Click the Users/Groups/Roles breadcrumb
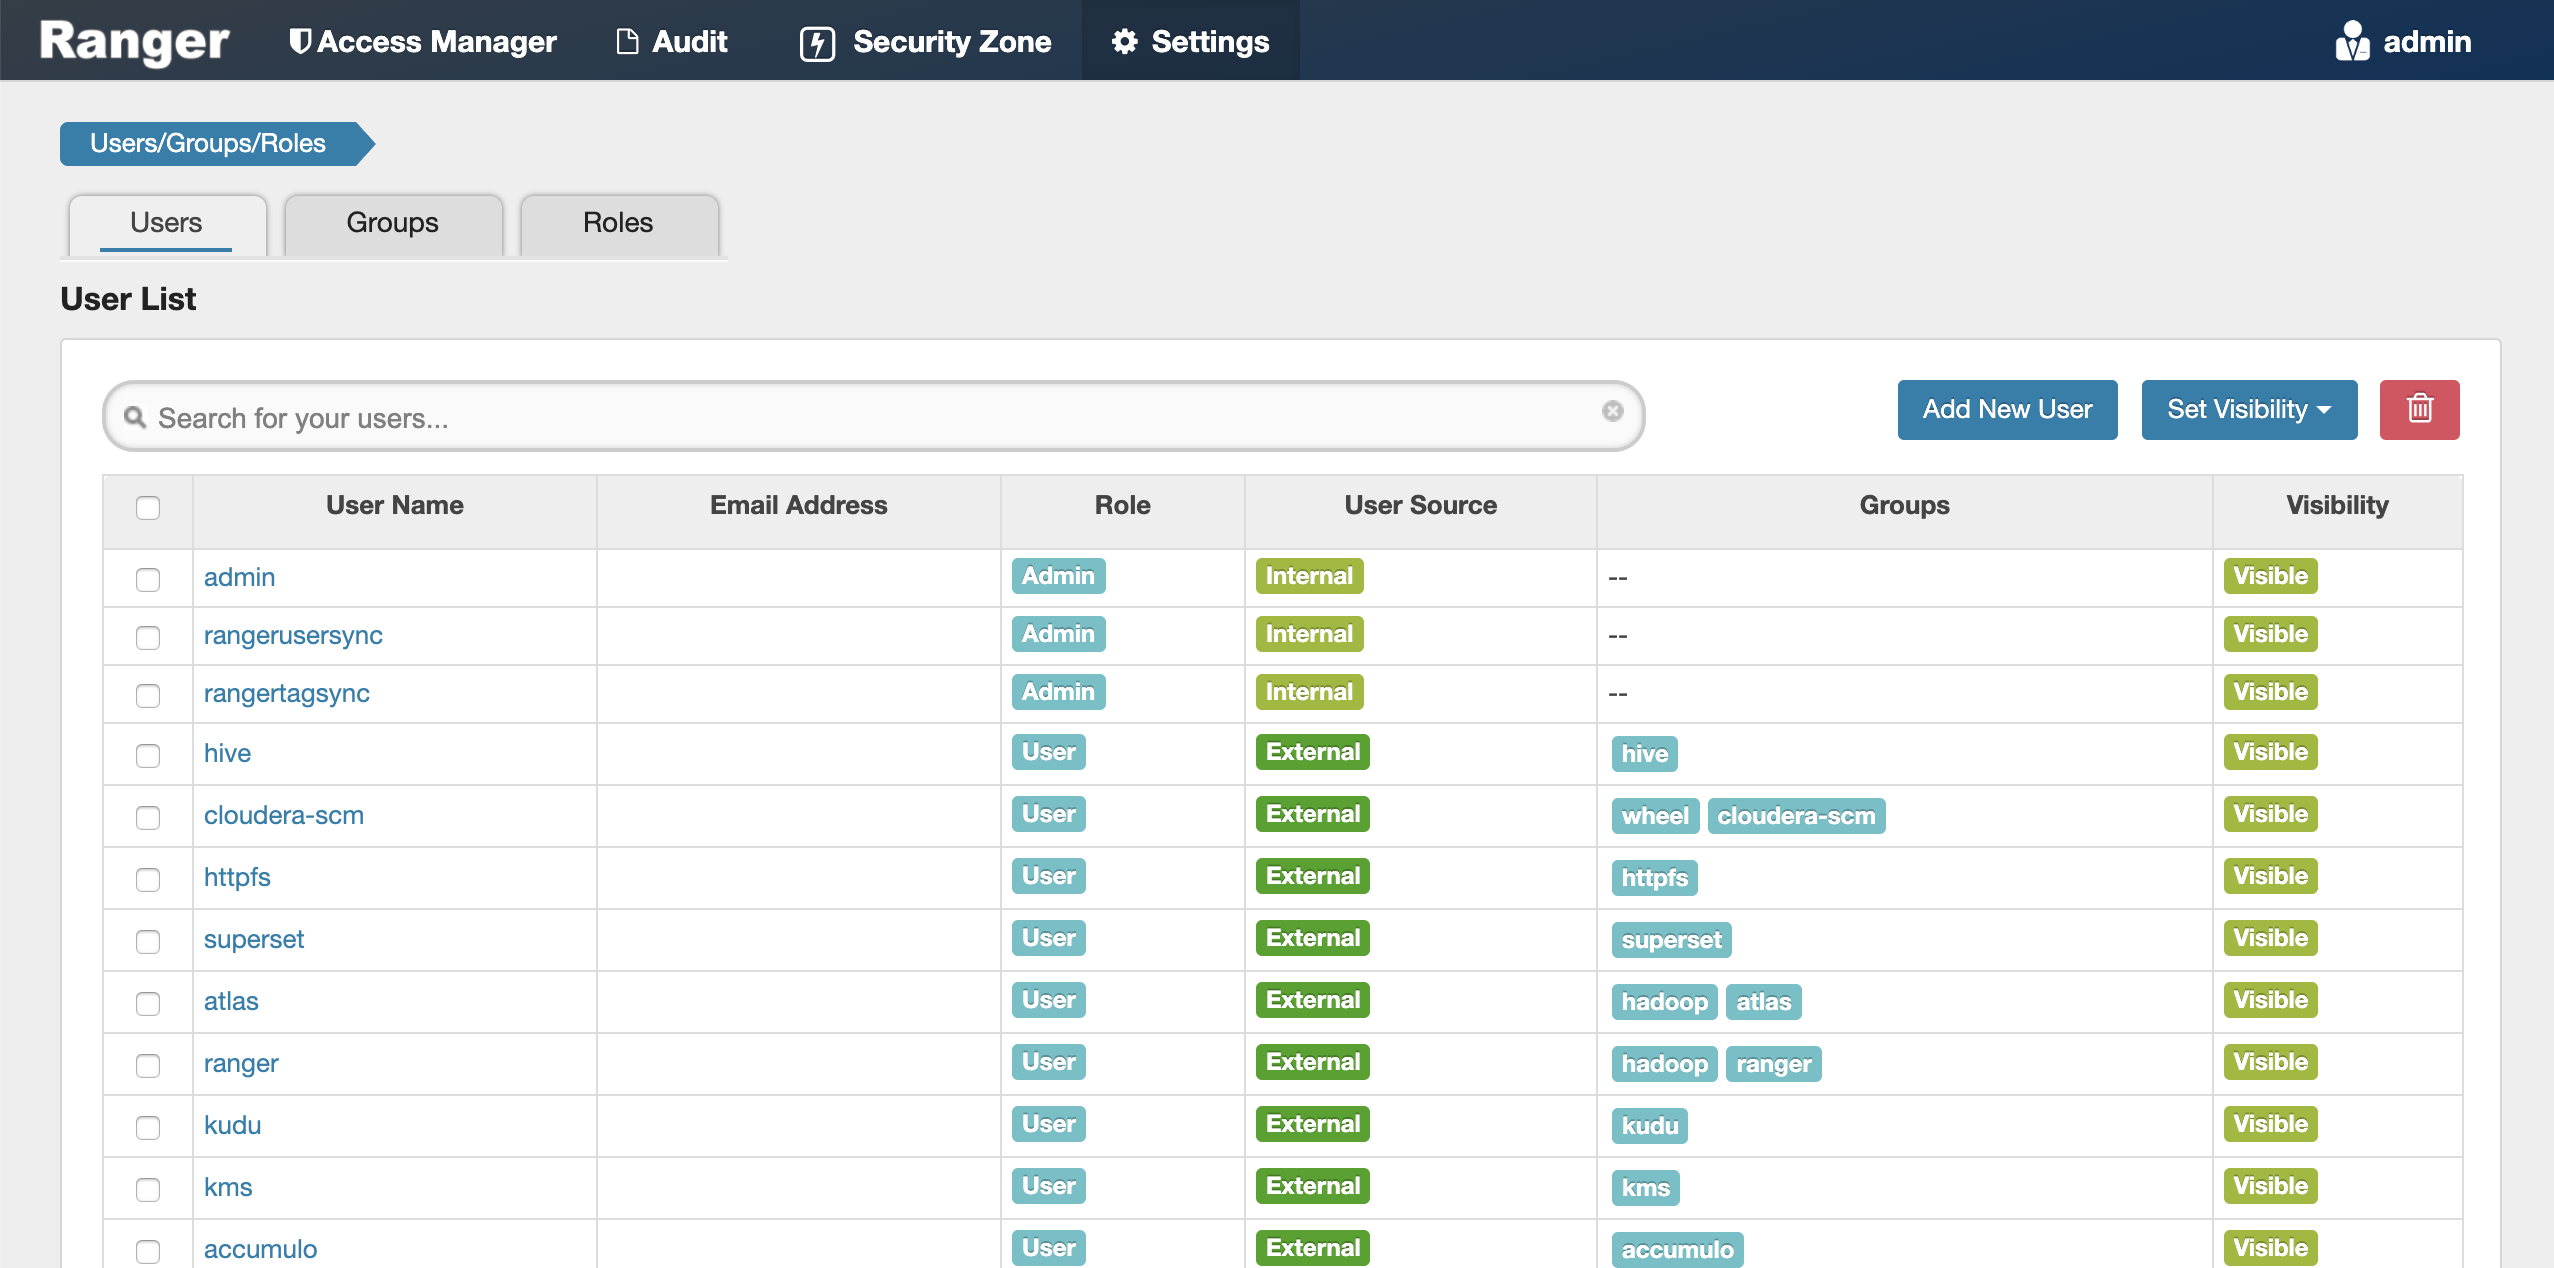Image resolution: width=2554 pixels, height=1268 pixels. 208,143
